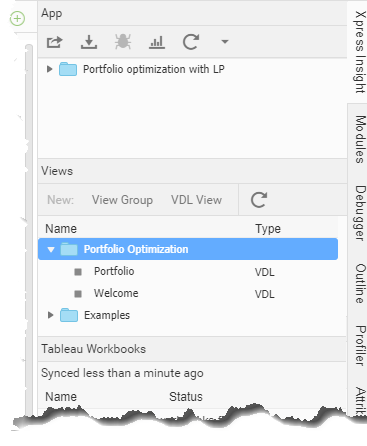This screenshot has width=367, height=446.
Task: Select the Portfolio VDL view square icon
Action: point(78,272)
